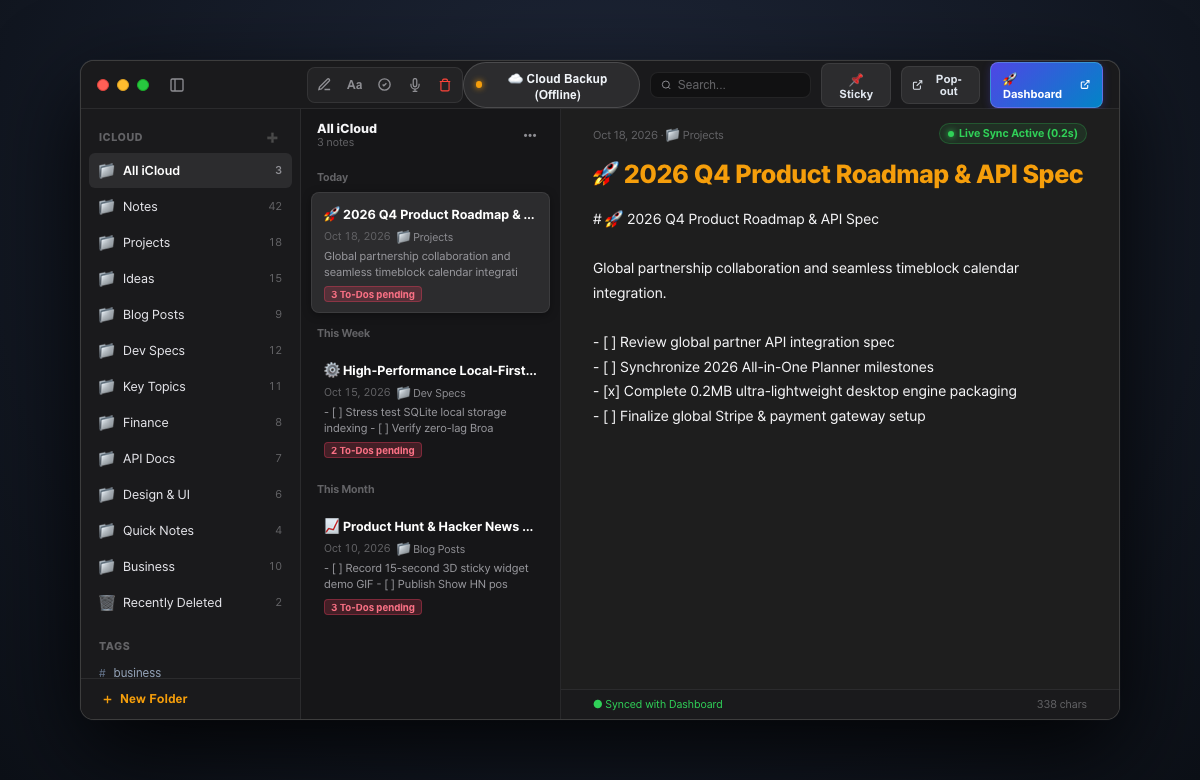Image resolution: width=1200 pixels, height=780 pixels.
Task: Click the Global partnership collaboration paragraph
Action: [x=806, y=281]
